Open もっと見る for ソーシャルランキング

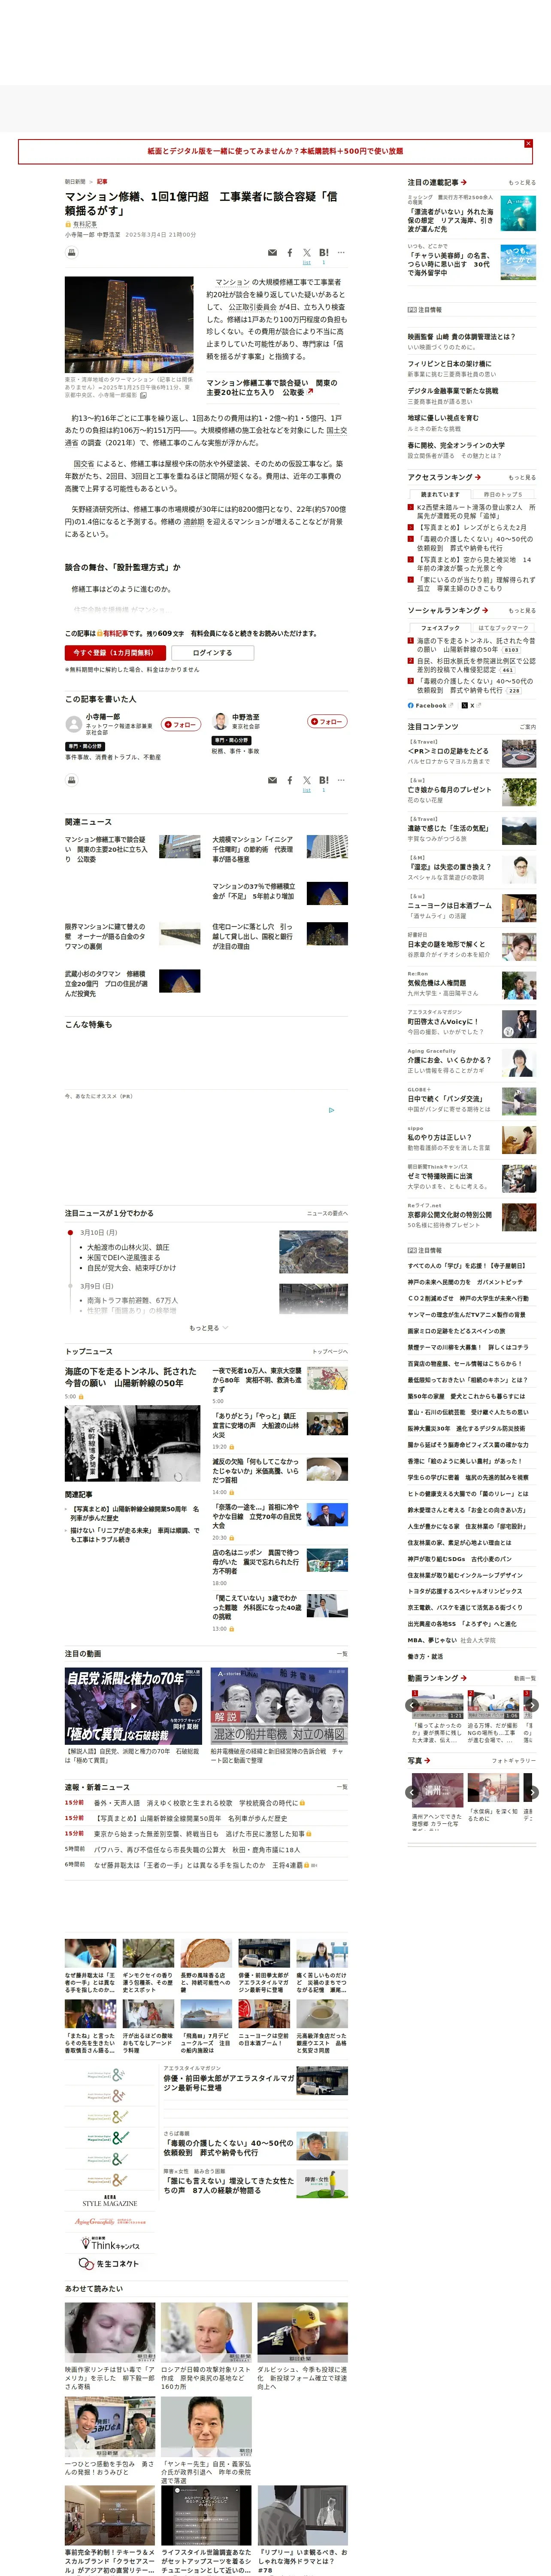[x=522, y=610]
